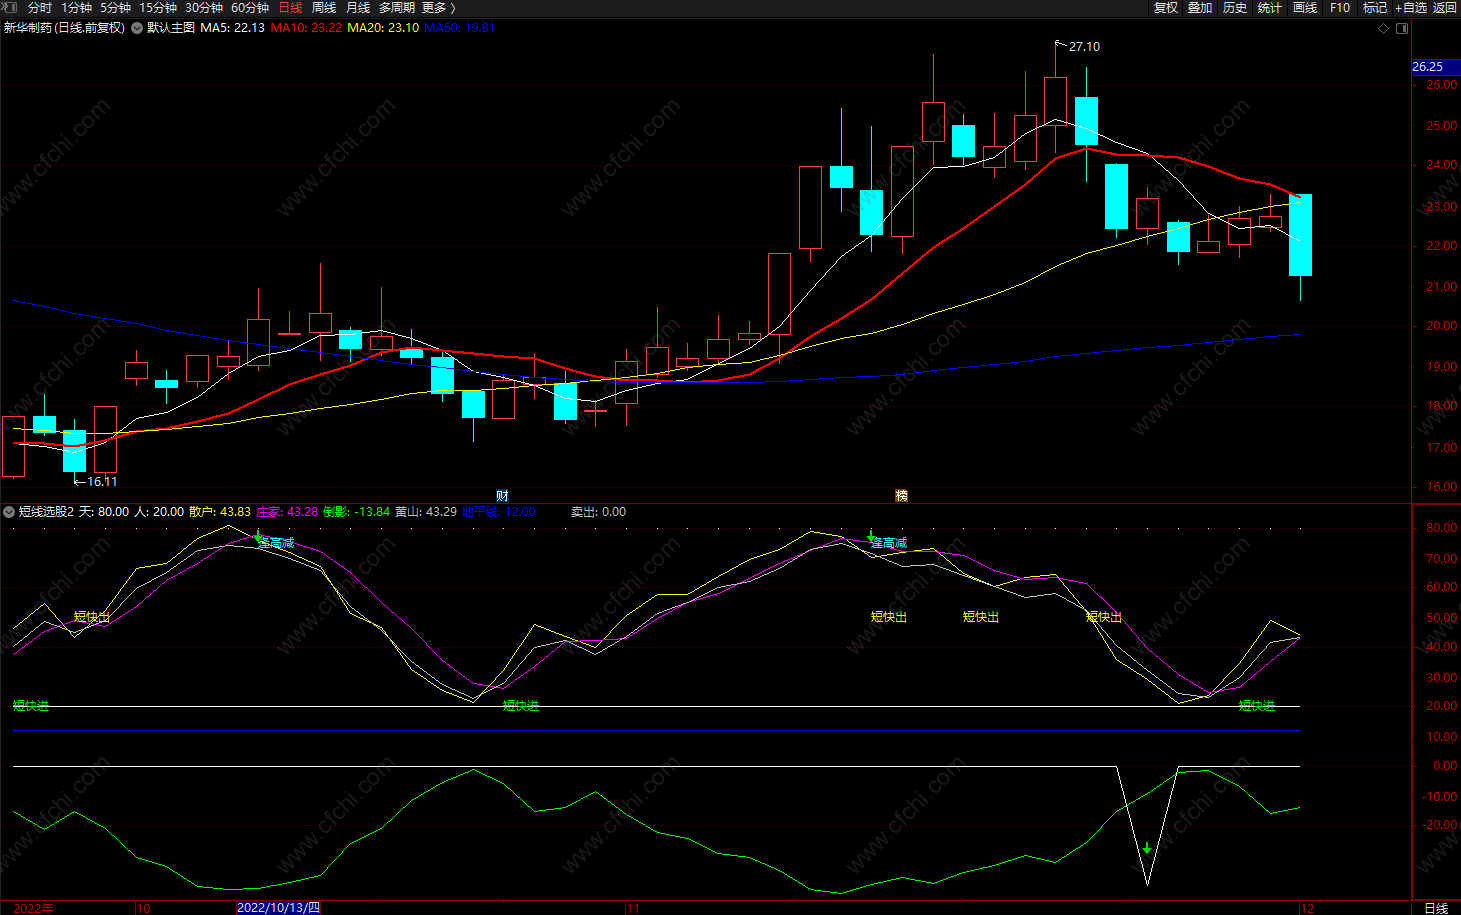Click the MA20: 23.10 indicator label
The width and height of the screenshot is (1461, 915).
pos(383,28)
